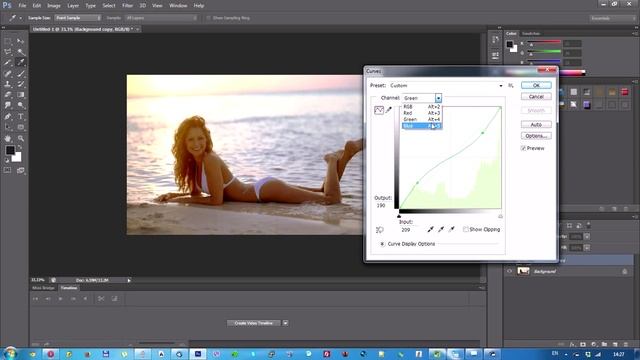
Task: Select the Rectangle shape tool
Action: 20,127
